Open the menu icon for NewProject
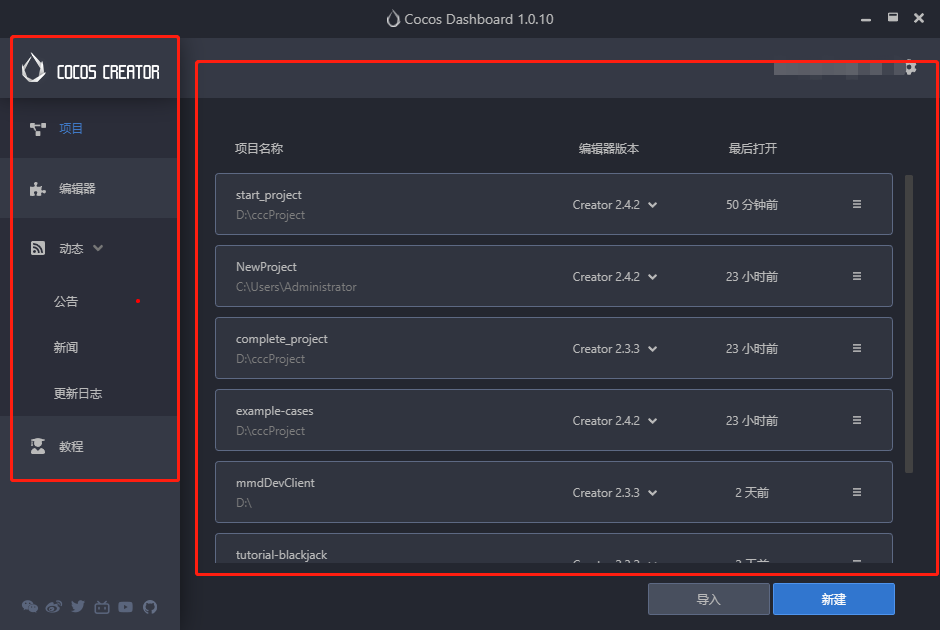940x630 pixels. 857,276
